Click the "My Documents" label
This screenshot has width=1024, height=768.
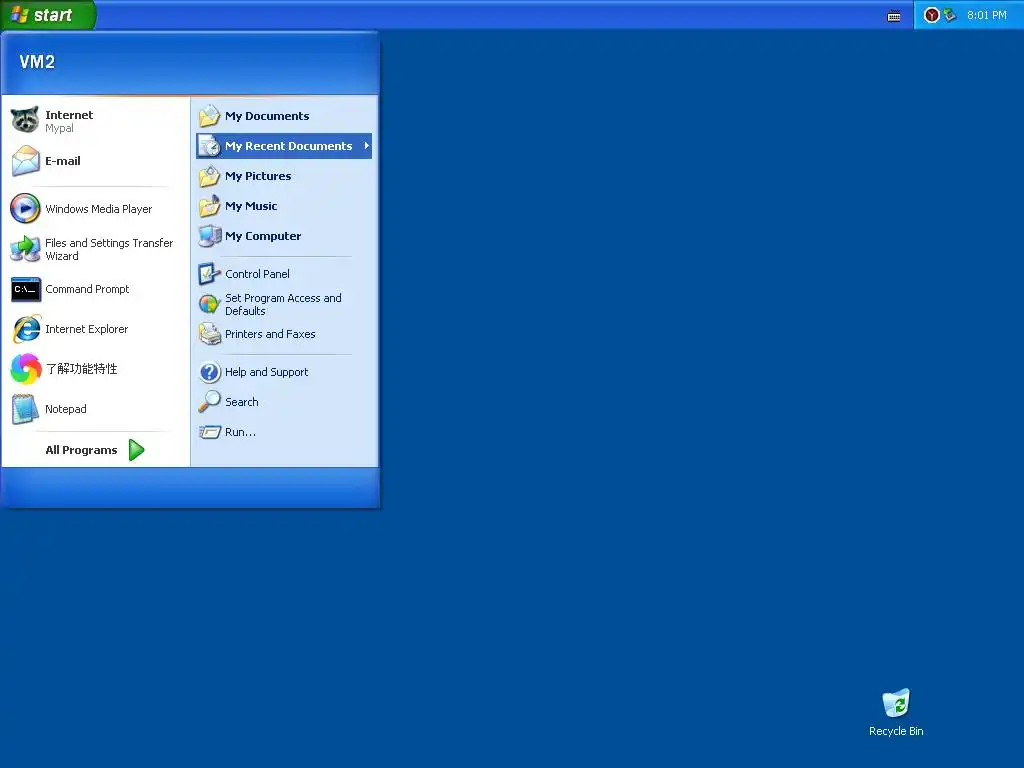click(267, 116)
